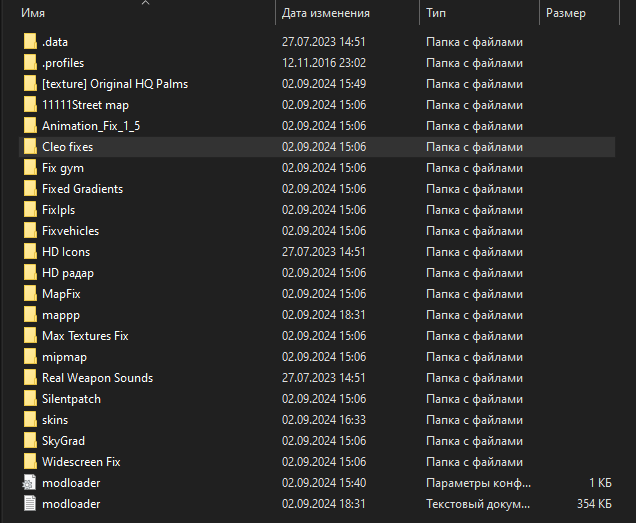
Task: Select the modloader text document icon
Action: point(30,504)
